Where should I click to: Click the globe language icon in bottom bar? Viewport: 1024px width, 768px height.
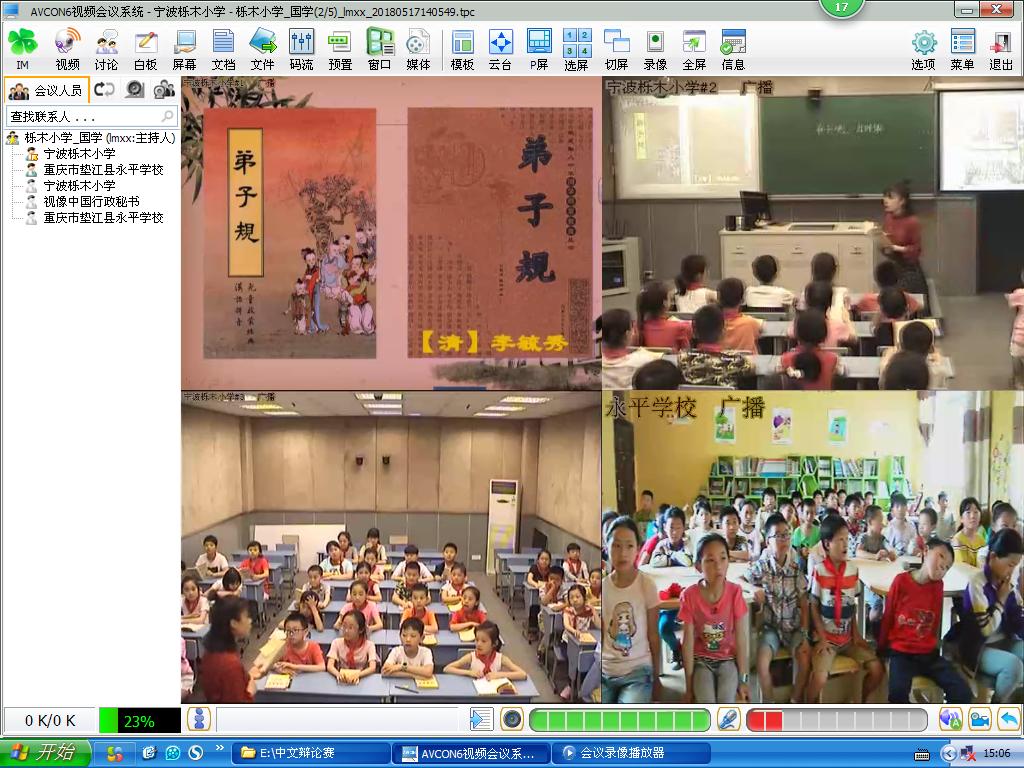pyautogui.click(x=950, y=719)
